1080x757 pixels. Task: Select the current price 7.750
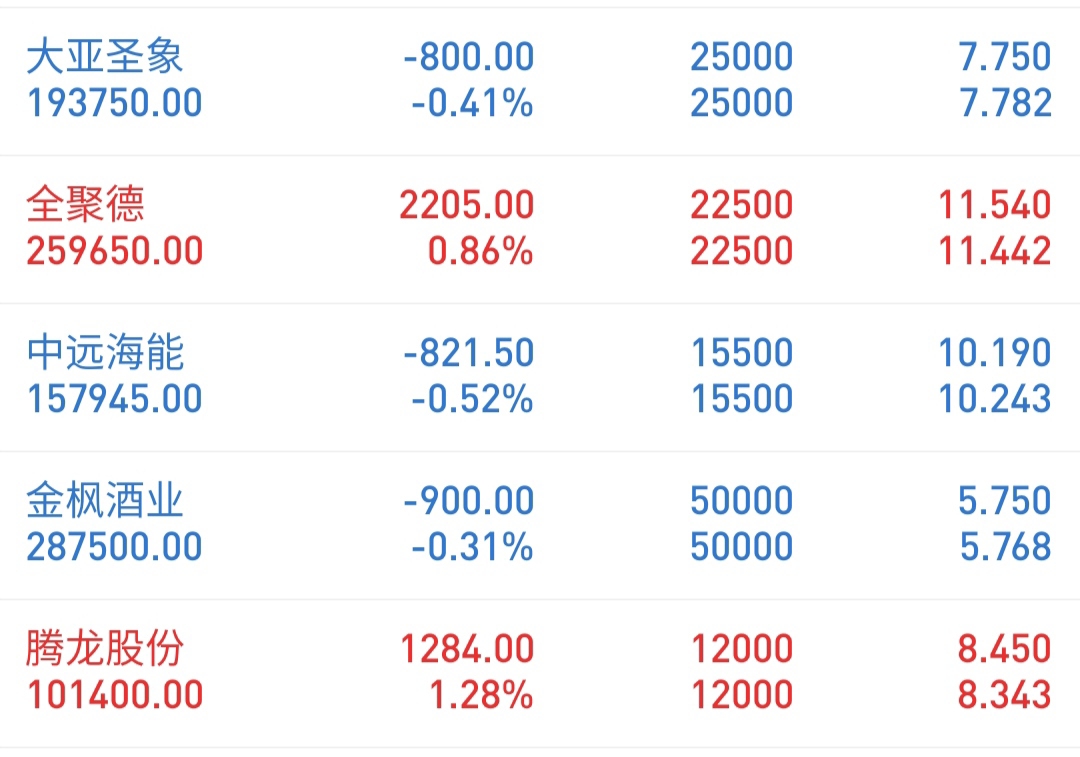pos(1005,57)
